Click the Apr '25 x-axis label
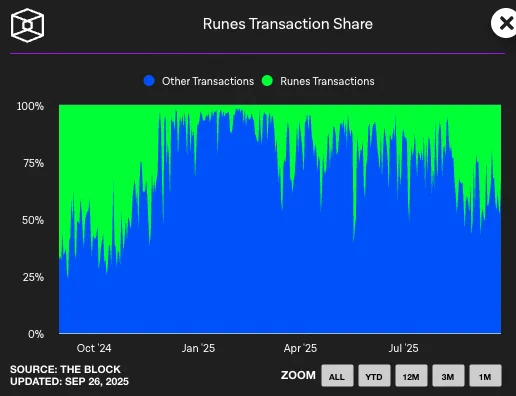Image resolution: width=516 pixels, height=396 pixels. 300,348
